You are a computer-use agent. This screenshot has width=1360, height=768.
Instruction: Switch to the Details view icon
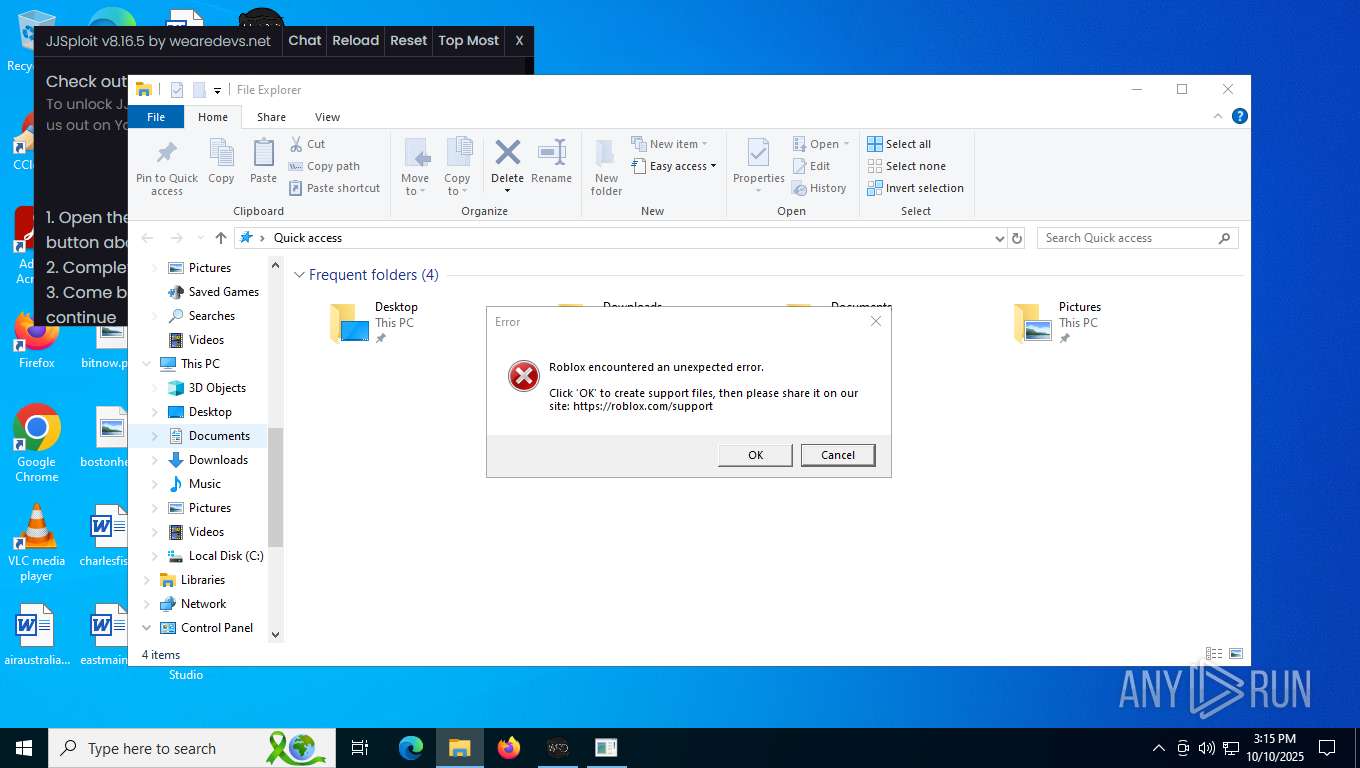(x=1214, y=654)
